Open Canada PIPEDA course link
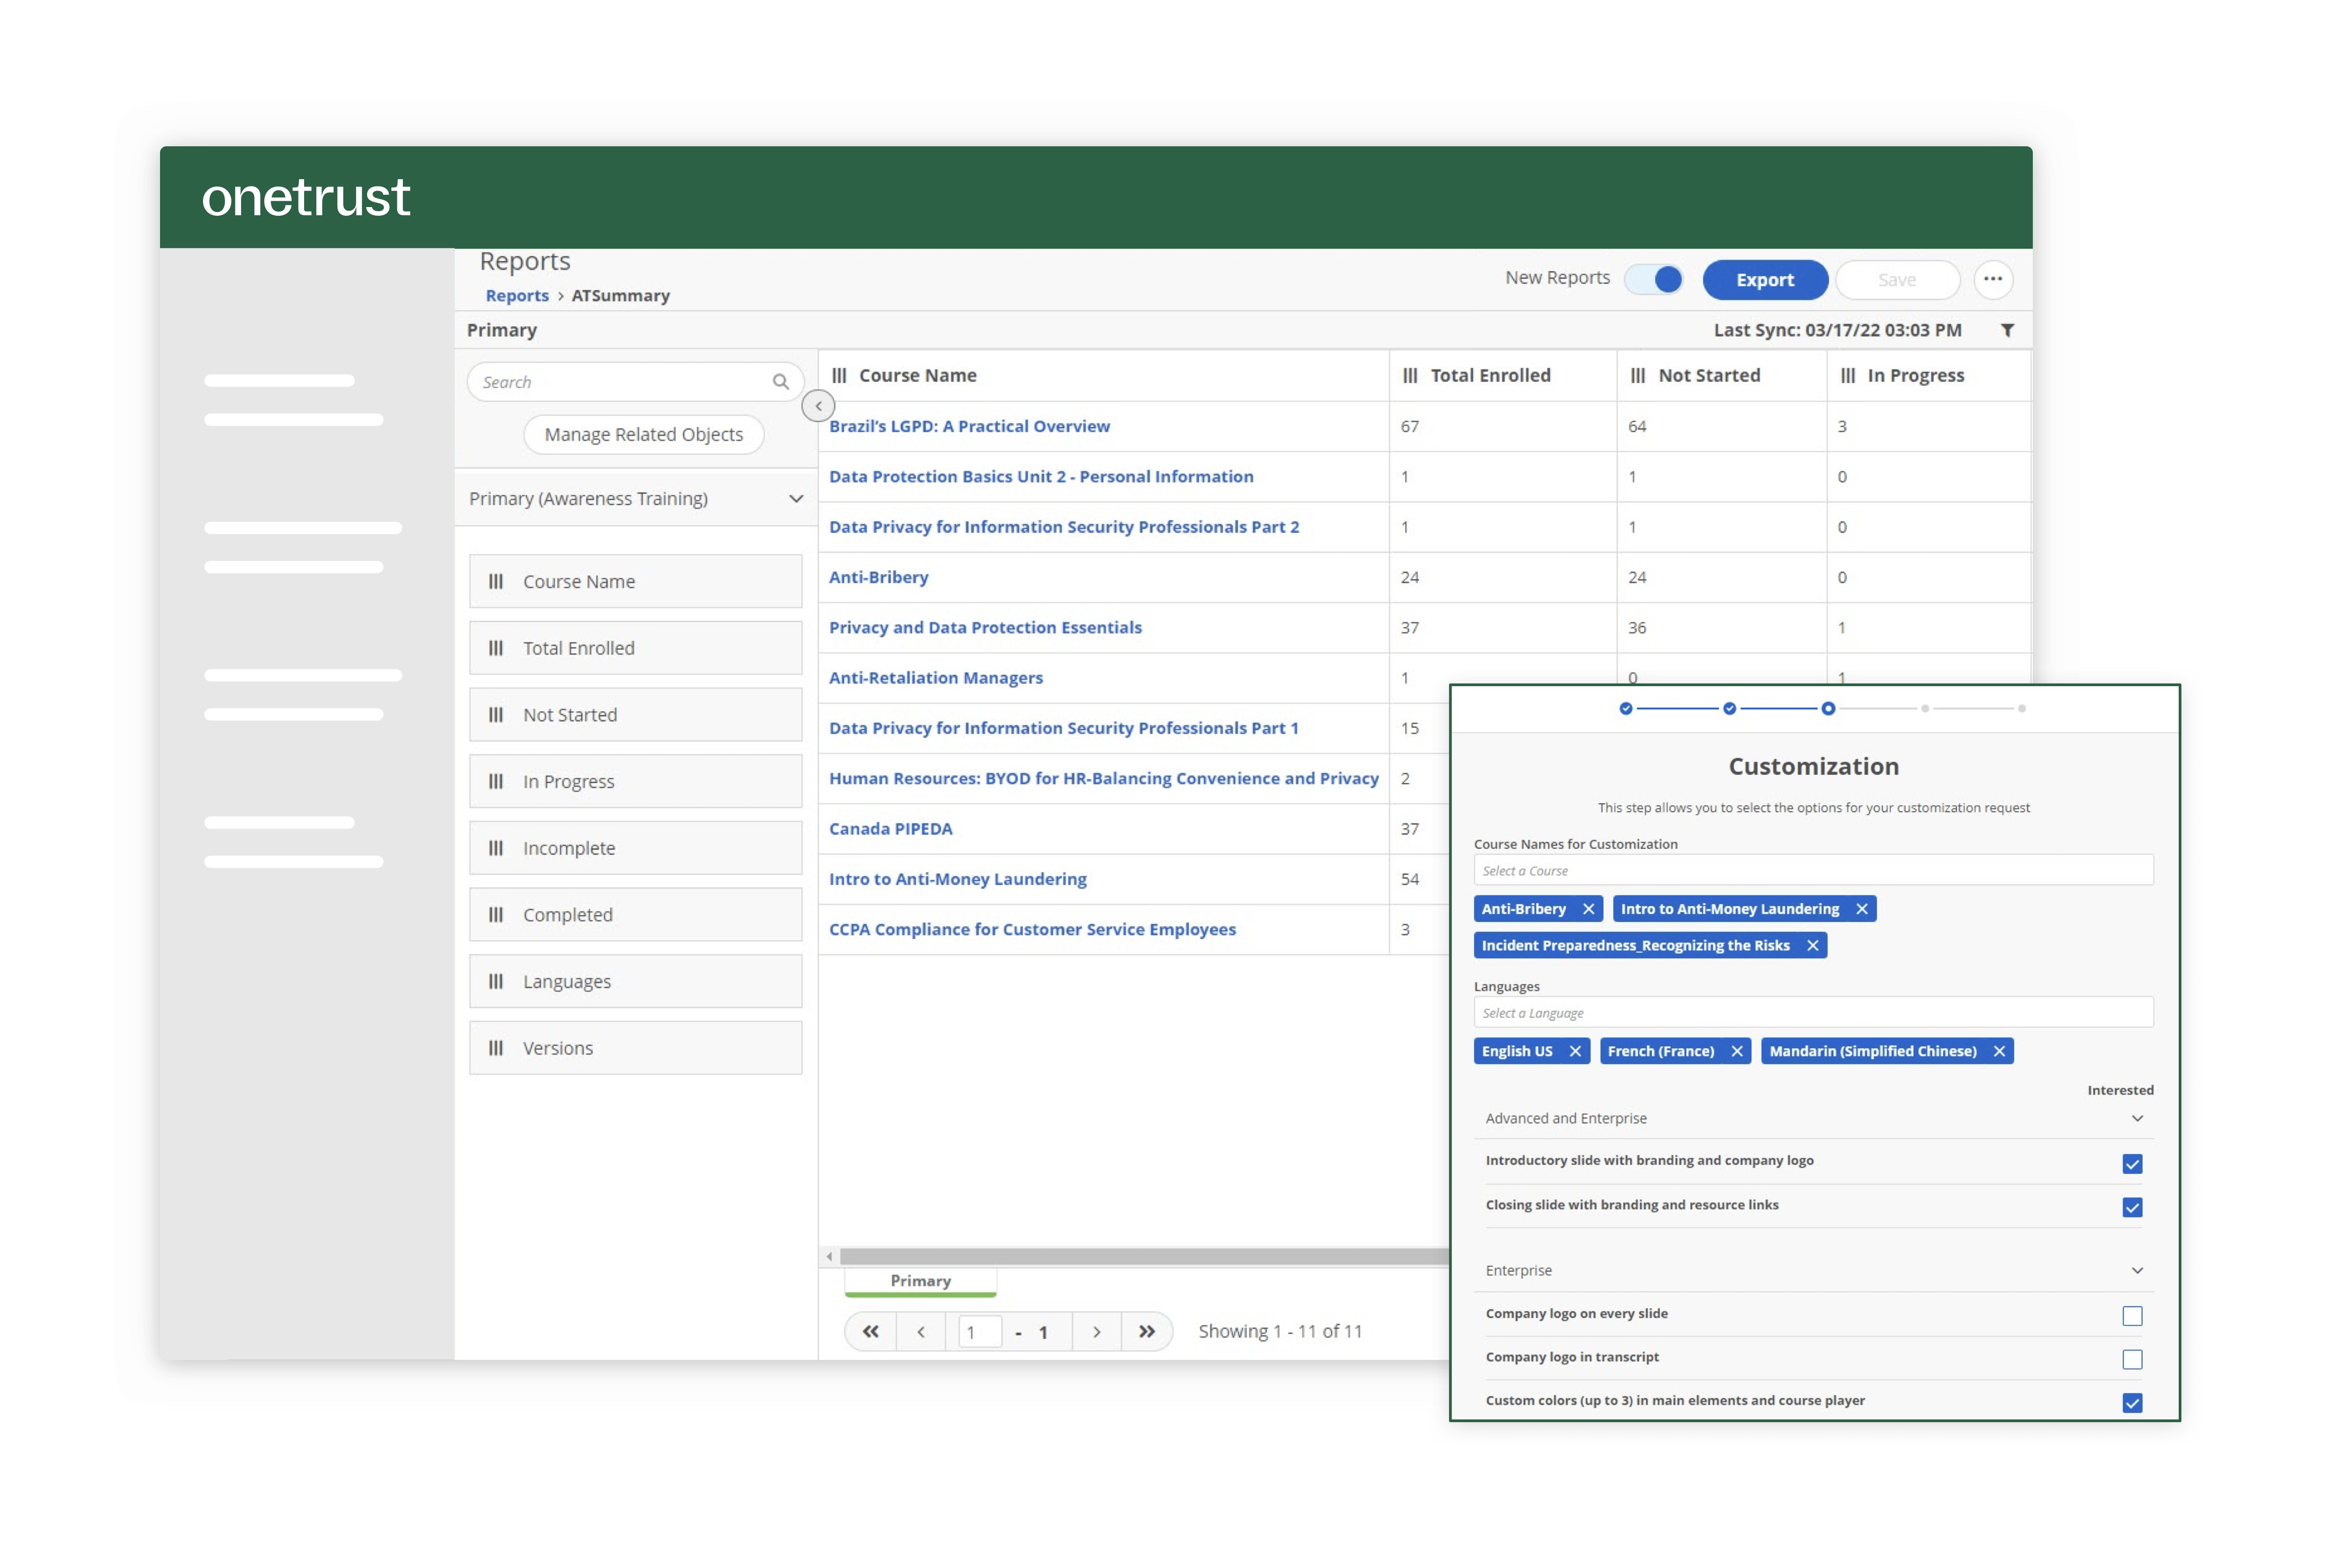The width and height of the screenshot is (2341, 1568). 890,829
